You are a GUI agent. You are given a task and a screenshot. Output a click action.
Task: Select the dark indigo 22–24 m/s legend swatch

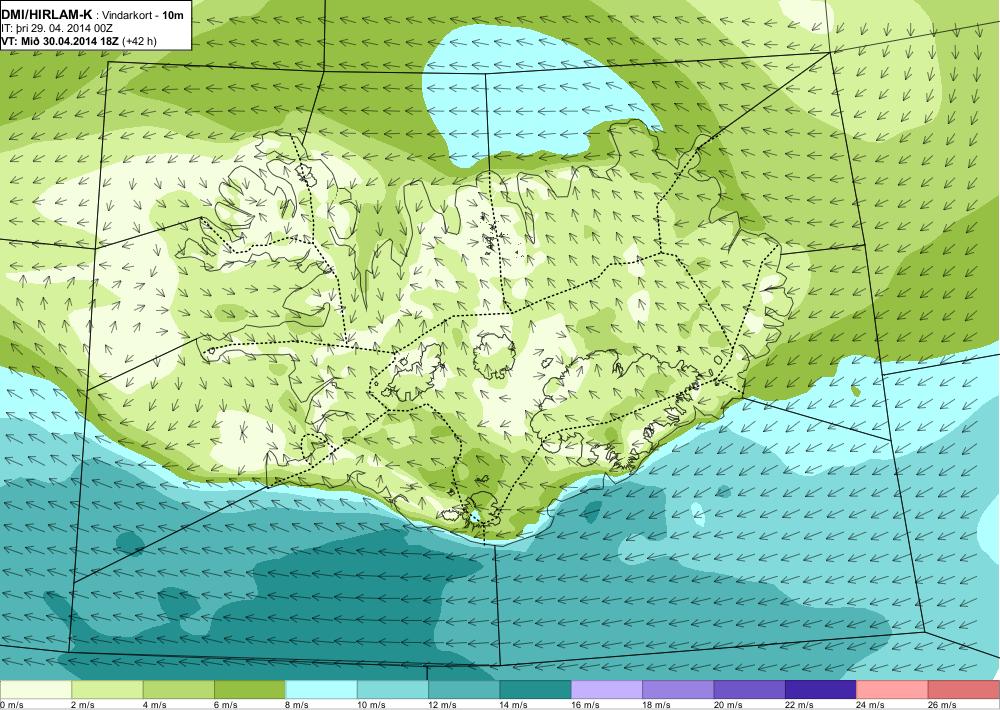coord(821,690)
